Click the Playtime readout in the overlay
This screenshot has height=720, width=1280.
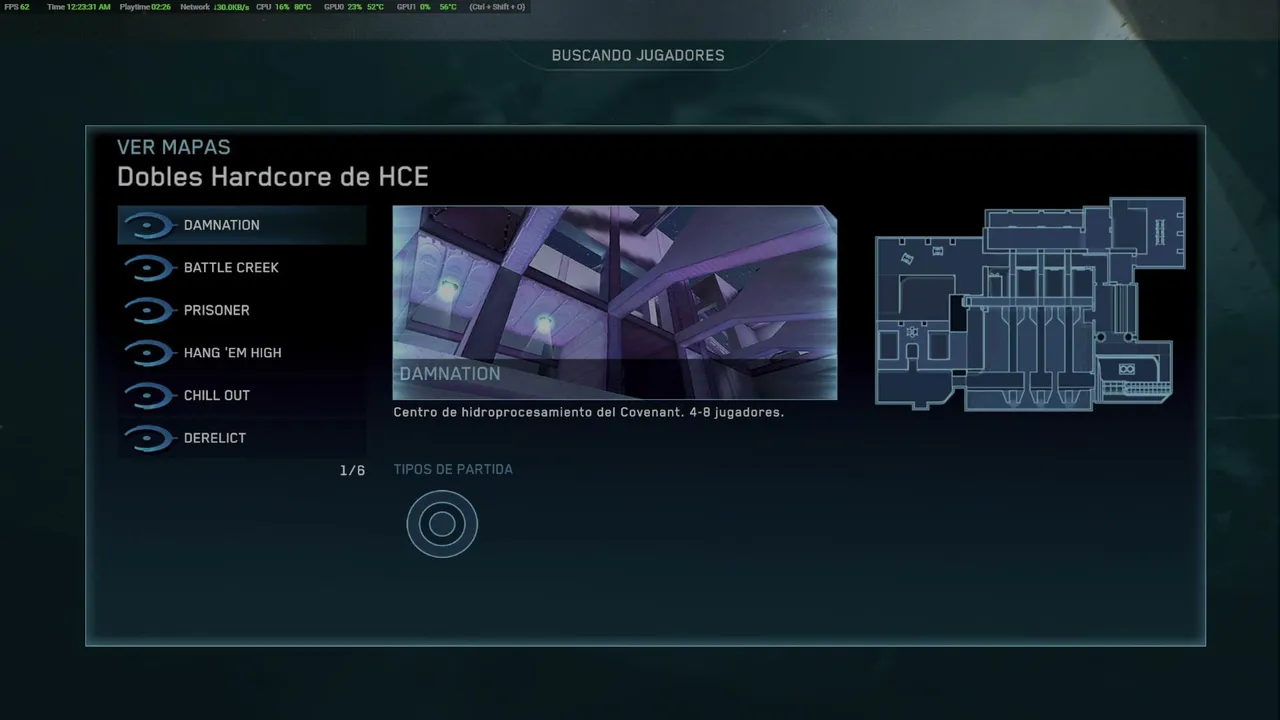(145, 7)
